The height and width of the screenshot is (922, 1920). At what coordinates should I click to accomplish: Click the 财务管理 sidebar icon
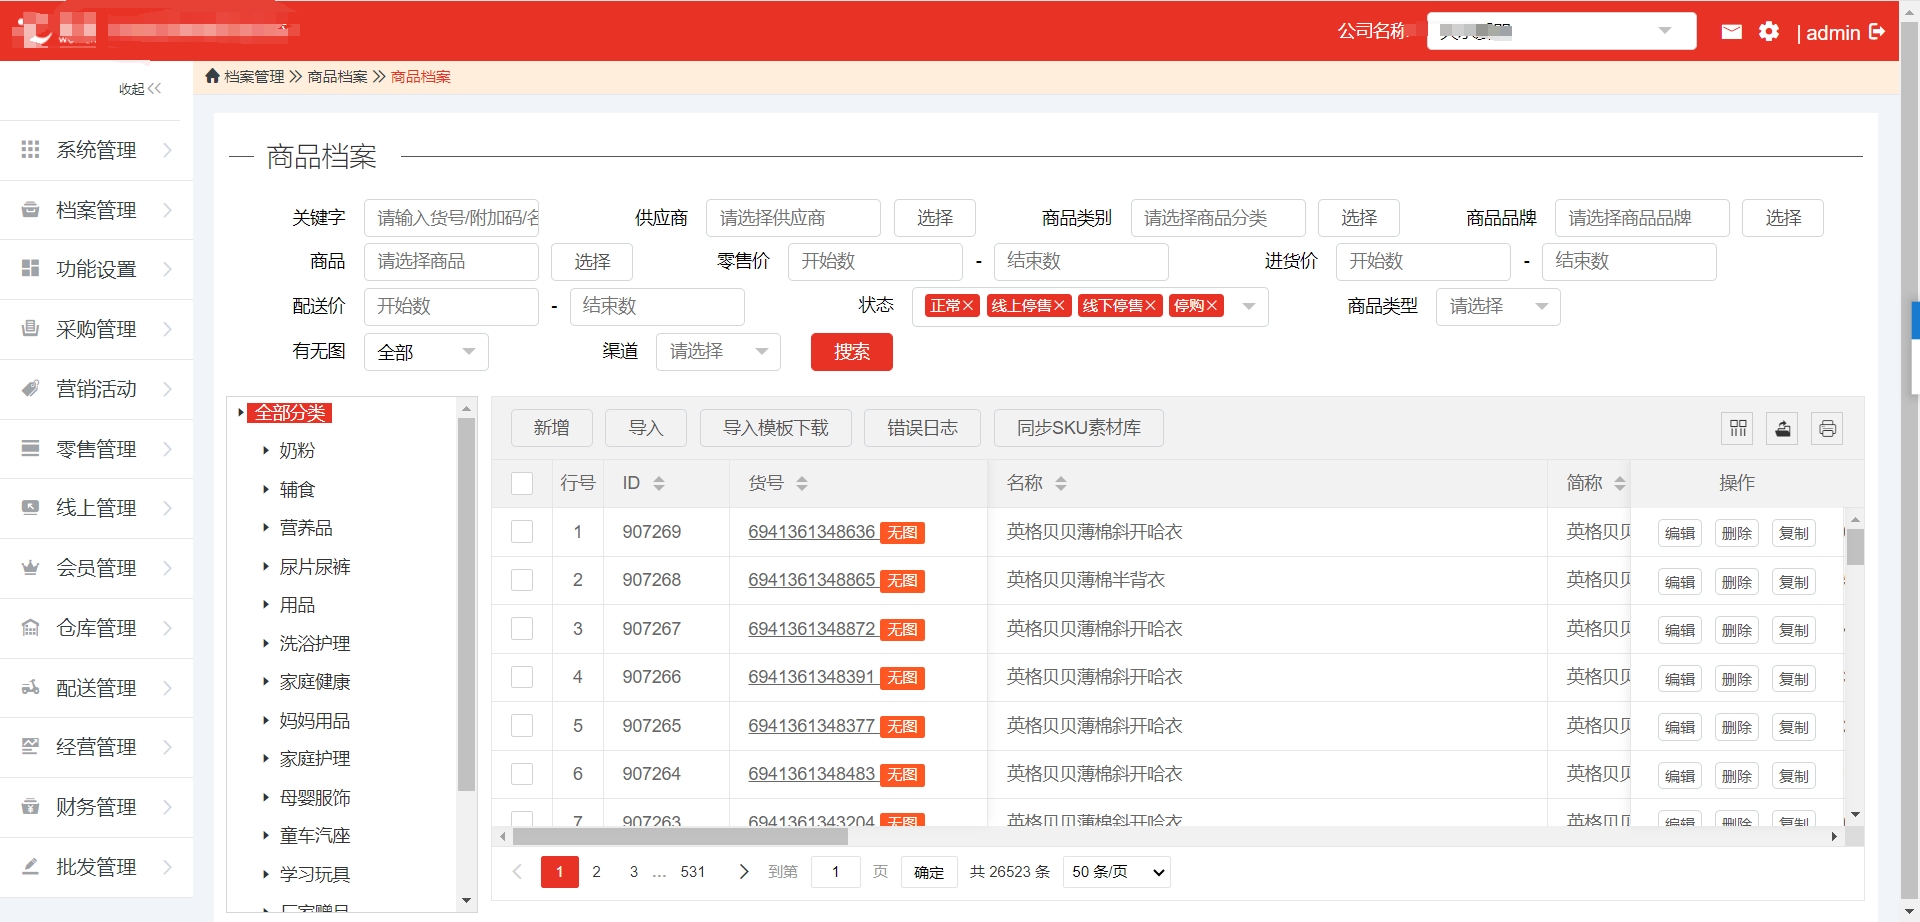click(30, 806)
